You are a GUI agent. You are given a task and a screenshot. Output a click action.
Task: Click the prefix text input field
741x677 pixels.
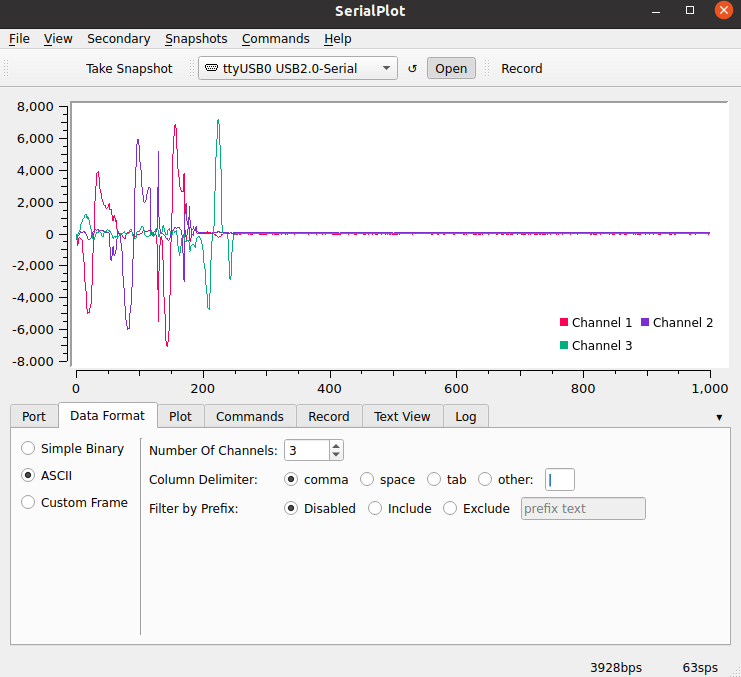[583, 508]
